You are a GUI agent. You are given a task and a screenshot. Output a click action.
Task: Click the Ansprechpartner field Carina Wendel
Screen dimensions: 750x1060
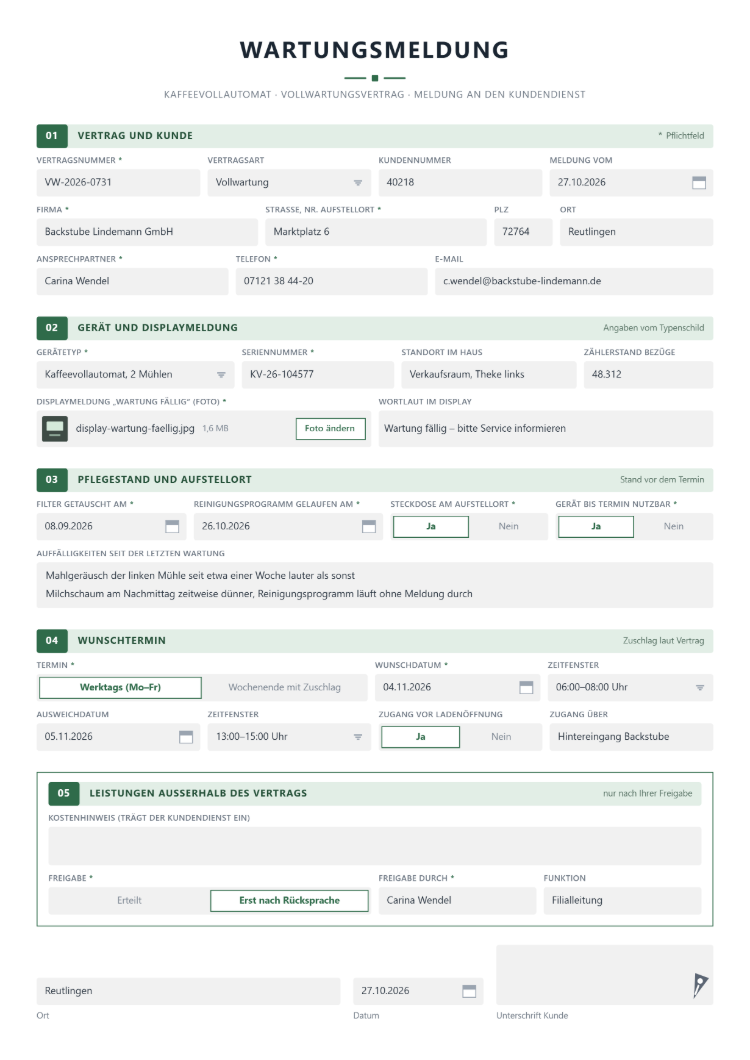point(133,281)
